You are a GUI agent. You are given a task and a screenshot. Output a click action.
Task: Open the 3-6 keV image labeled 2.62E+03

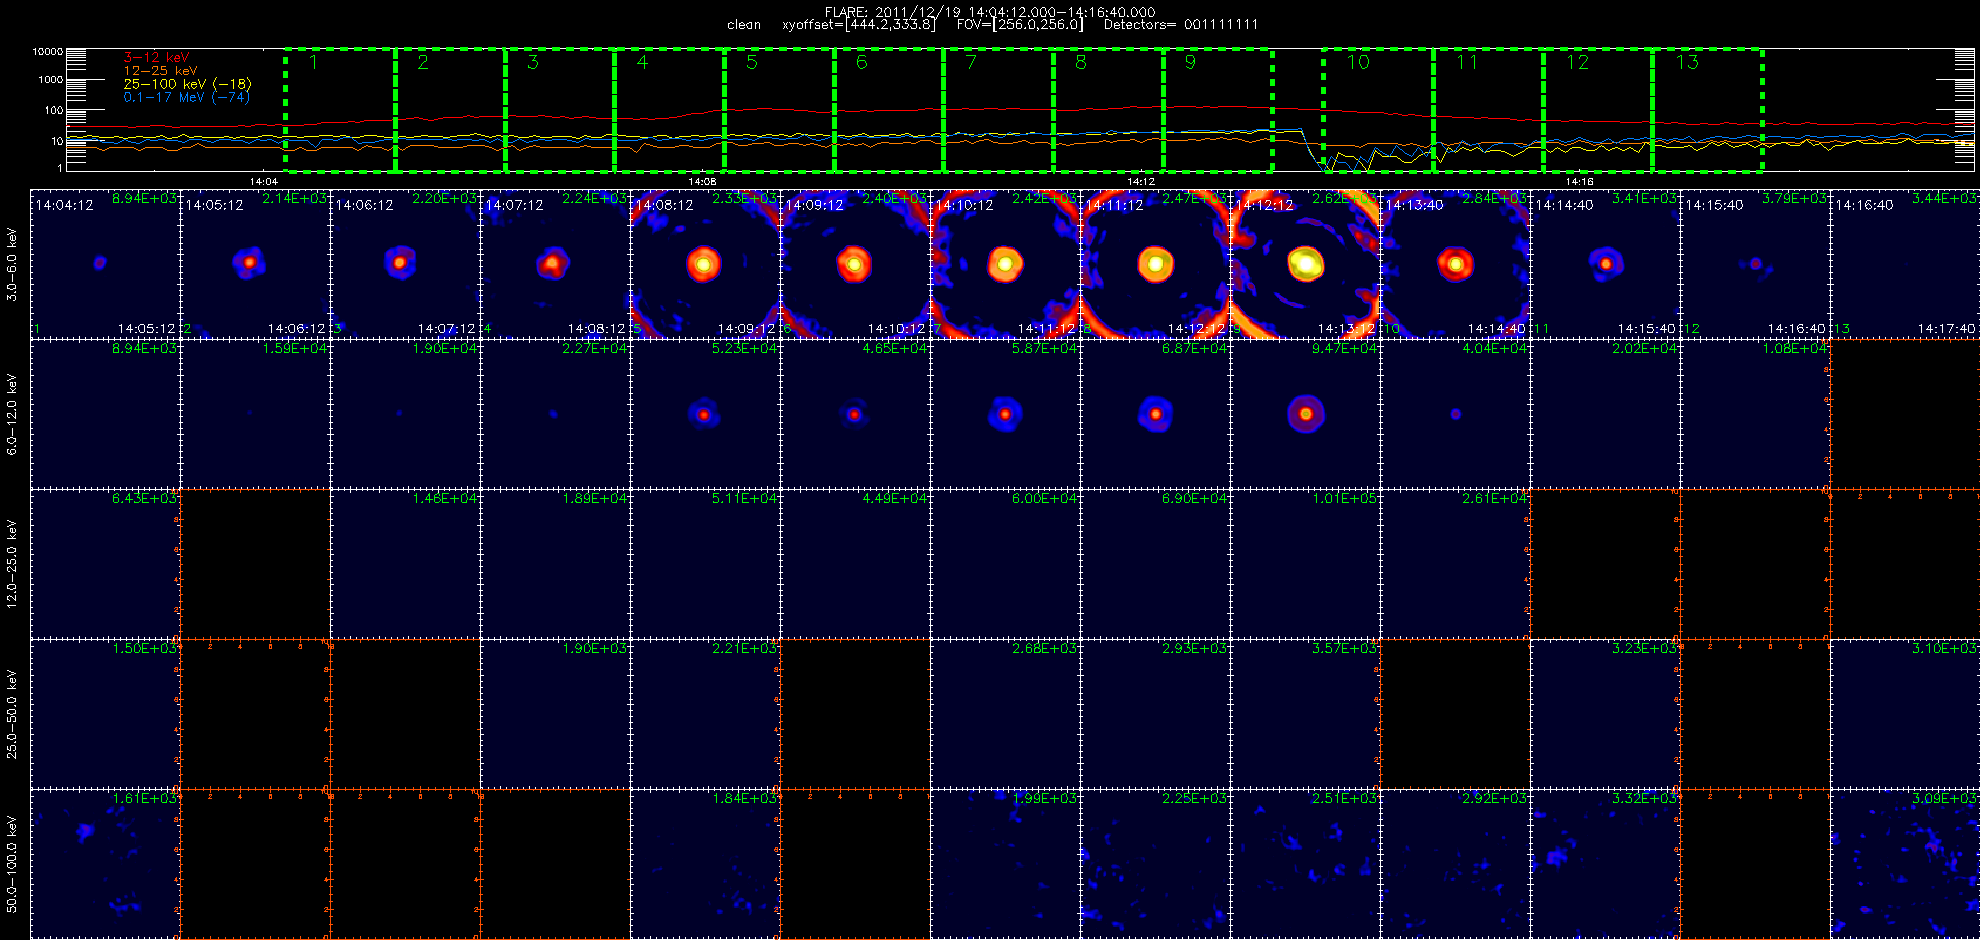pos(1305,264)
